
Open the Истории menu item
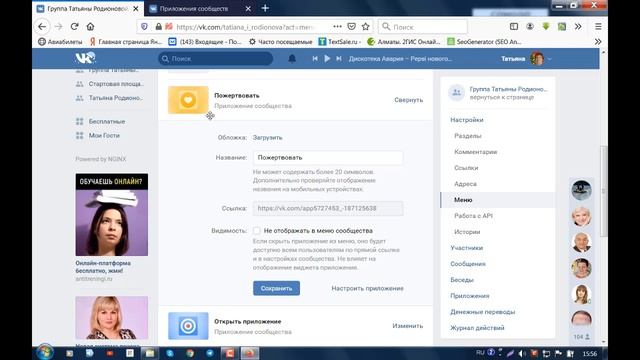point(467,232)
